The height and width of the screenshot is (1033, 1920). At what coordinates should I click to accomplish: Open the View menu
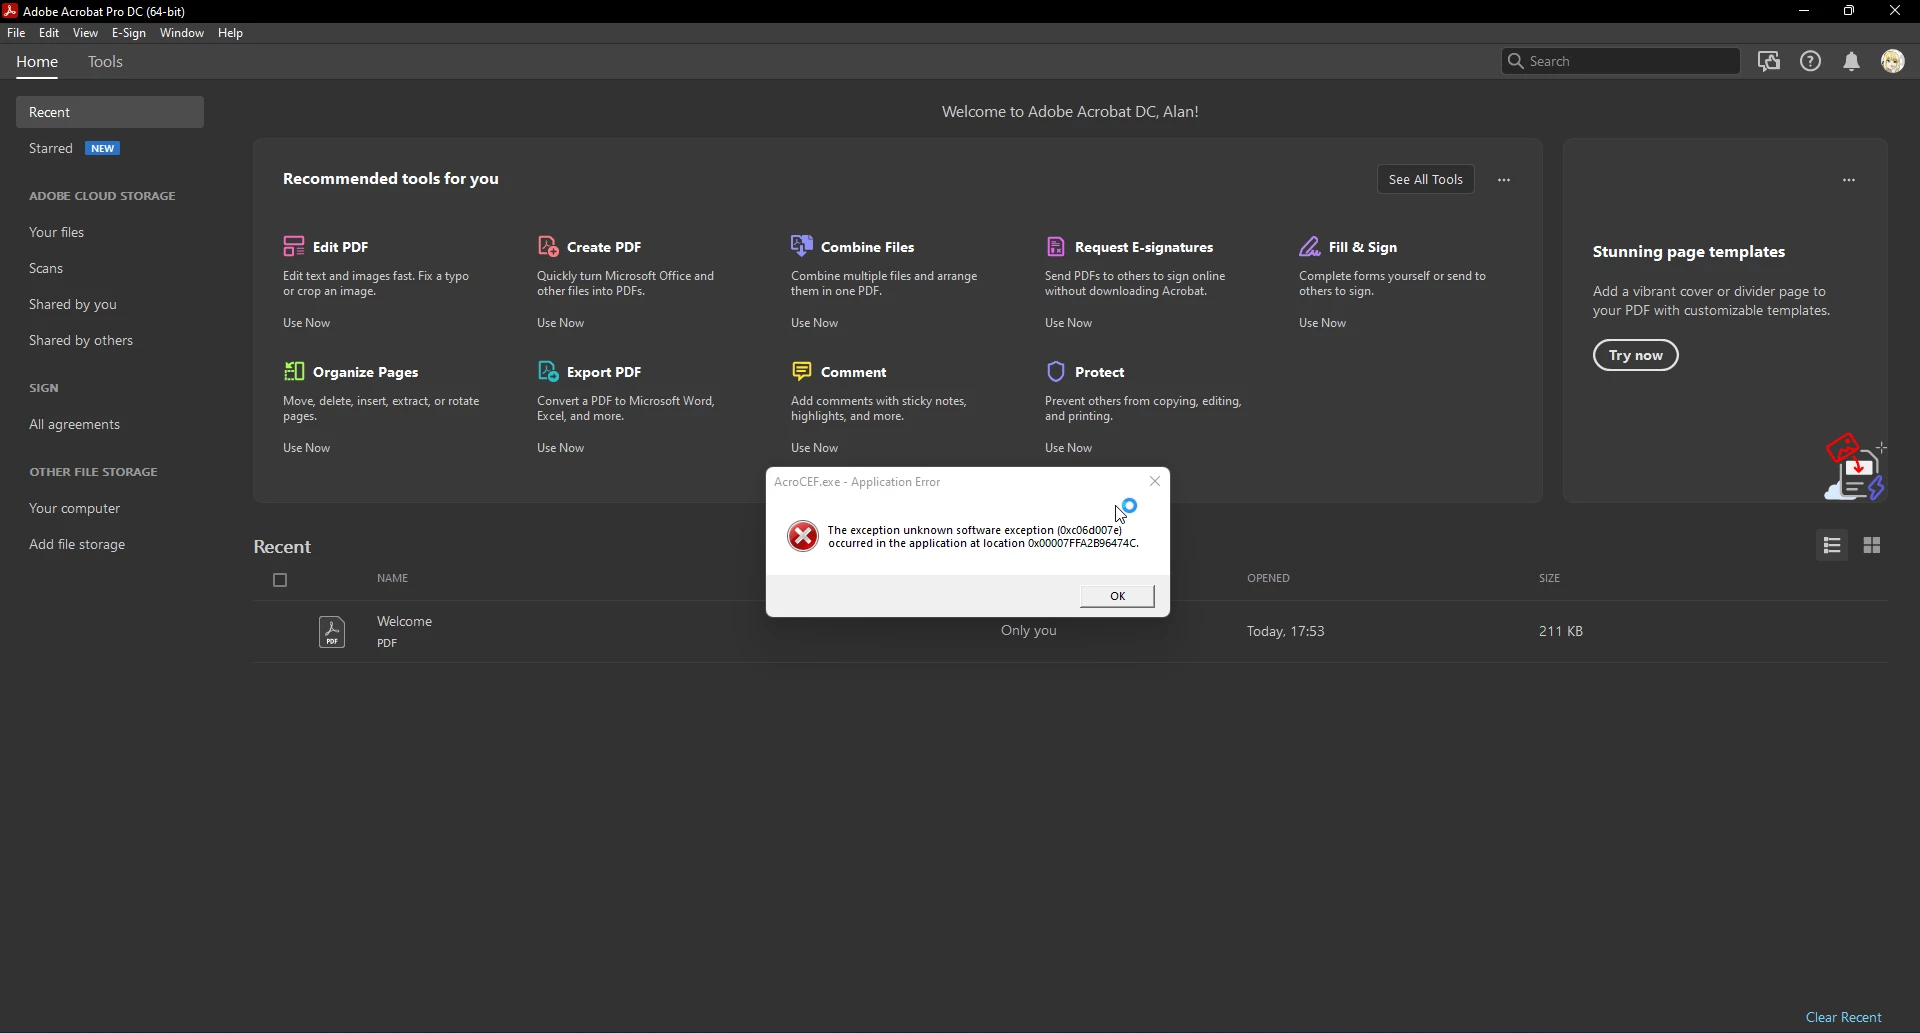pos(85,33)
